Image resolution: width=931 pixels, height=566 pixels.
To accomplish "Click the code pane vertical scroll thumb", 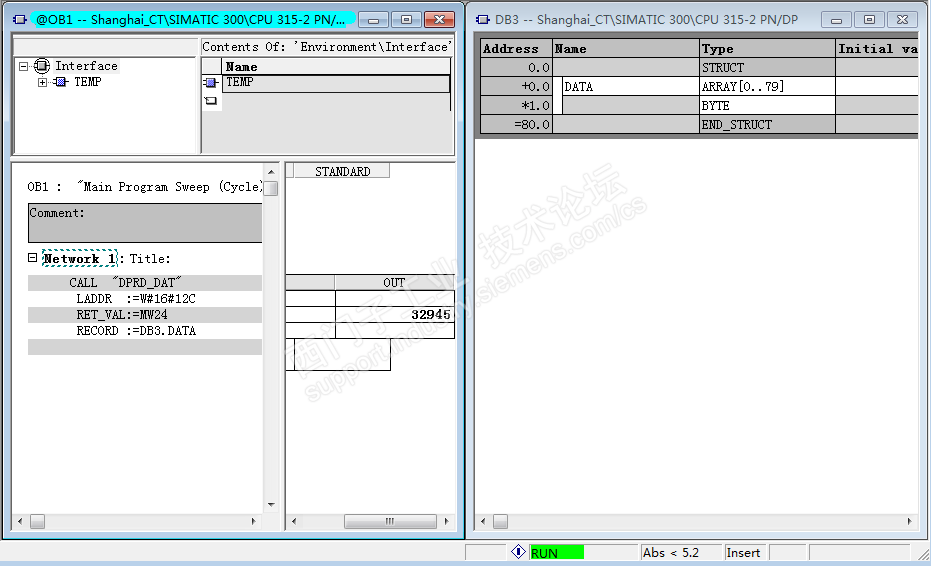I will [271, 188].
